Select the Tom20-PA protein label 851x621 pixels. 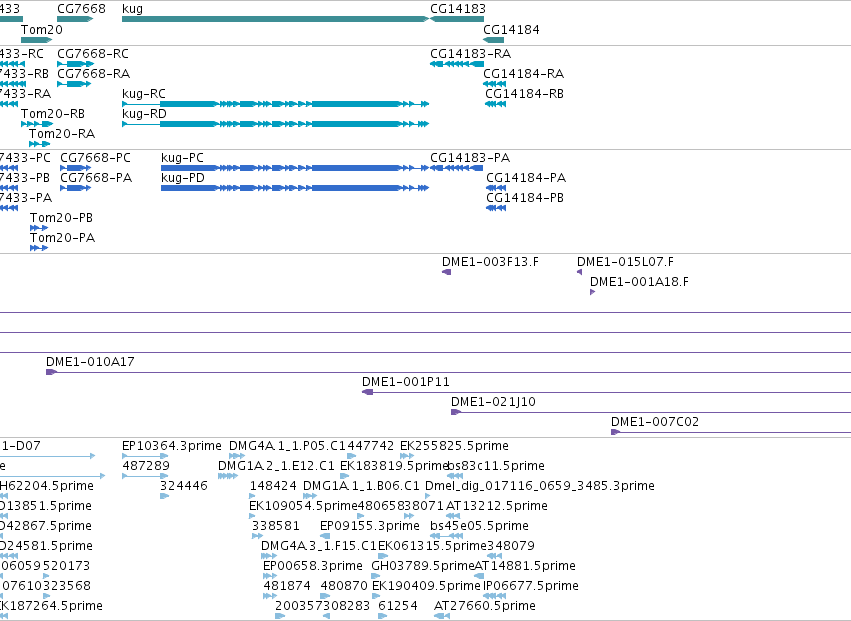click(x=62, y=238)
